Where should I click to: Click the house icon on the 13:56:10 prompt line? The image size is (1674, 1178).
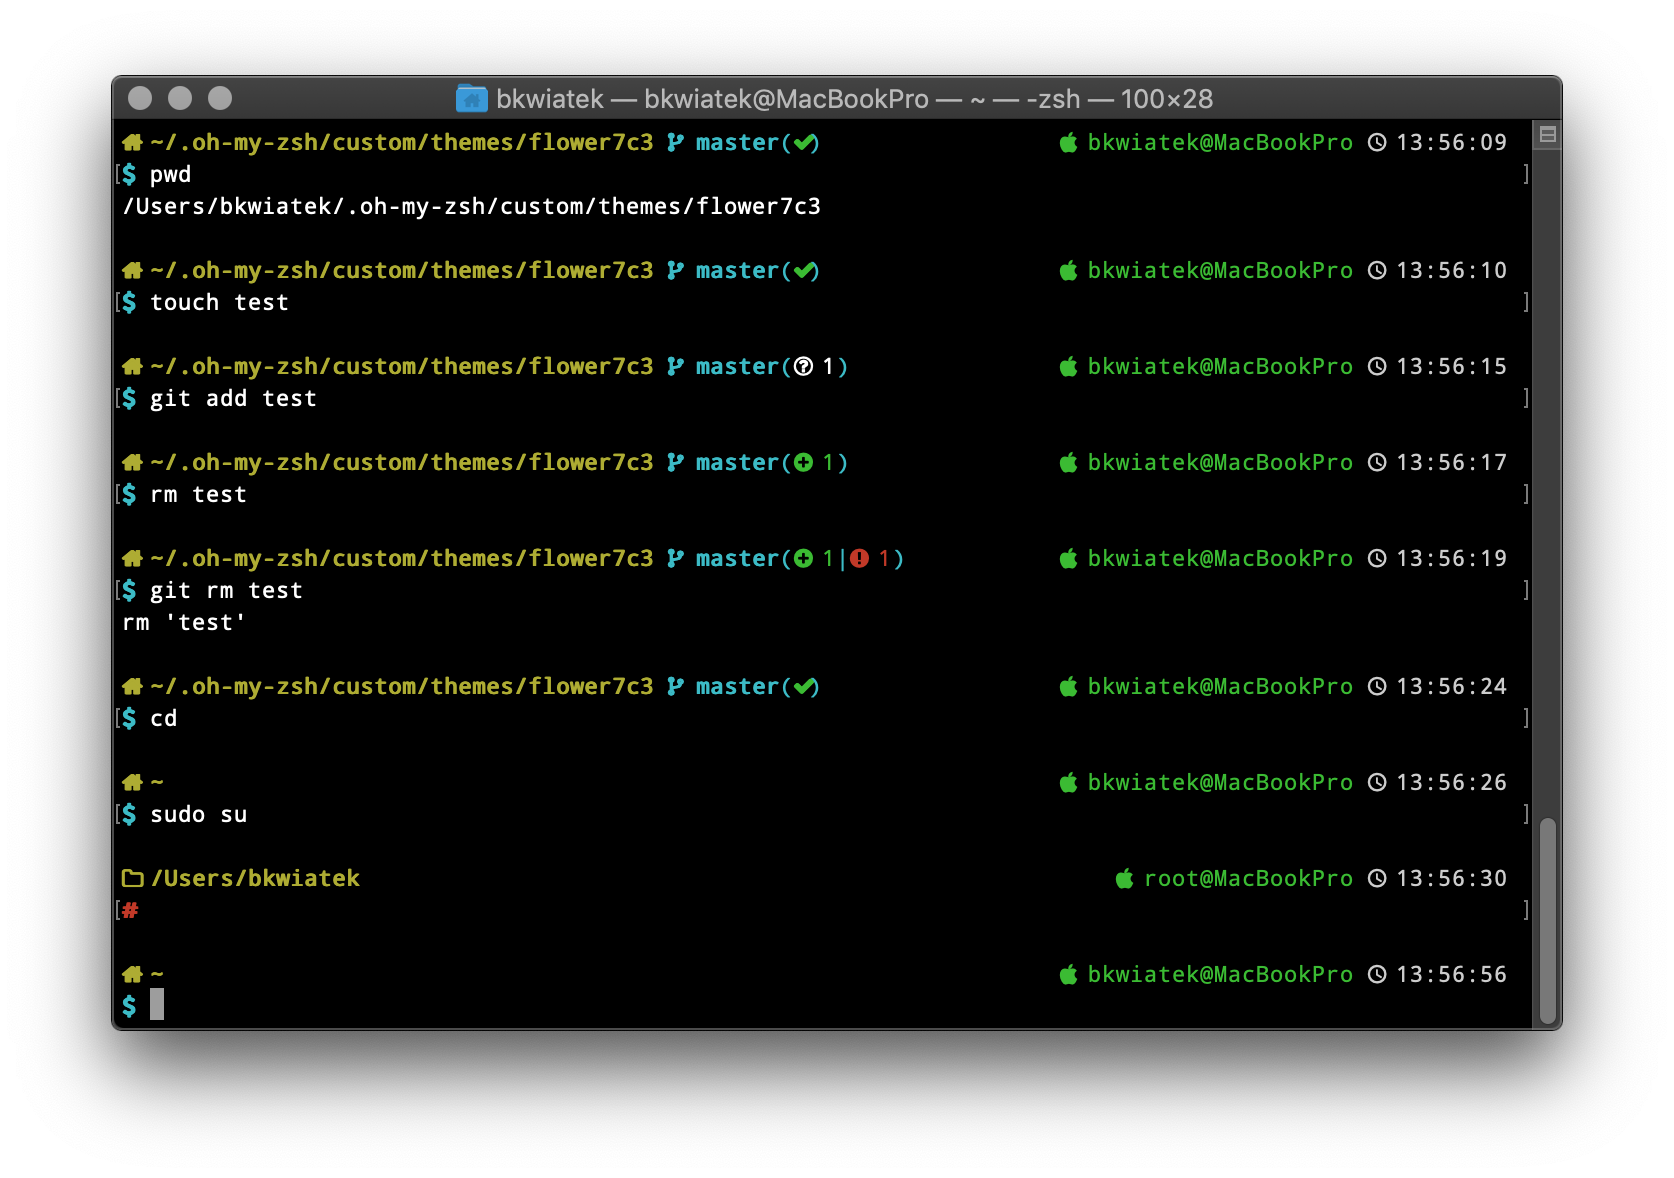coord(132,270)
